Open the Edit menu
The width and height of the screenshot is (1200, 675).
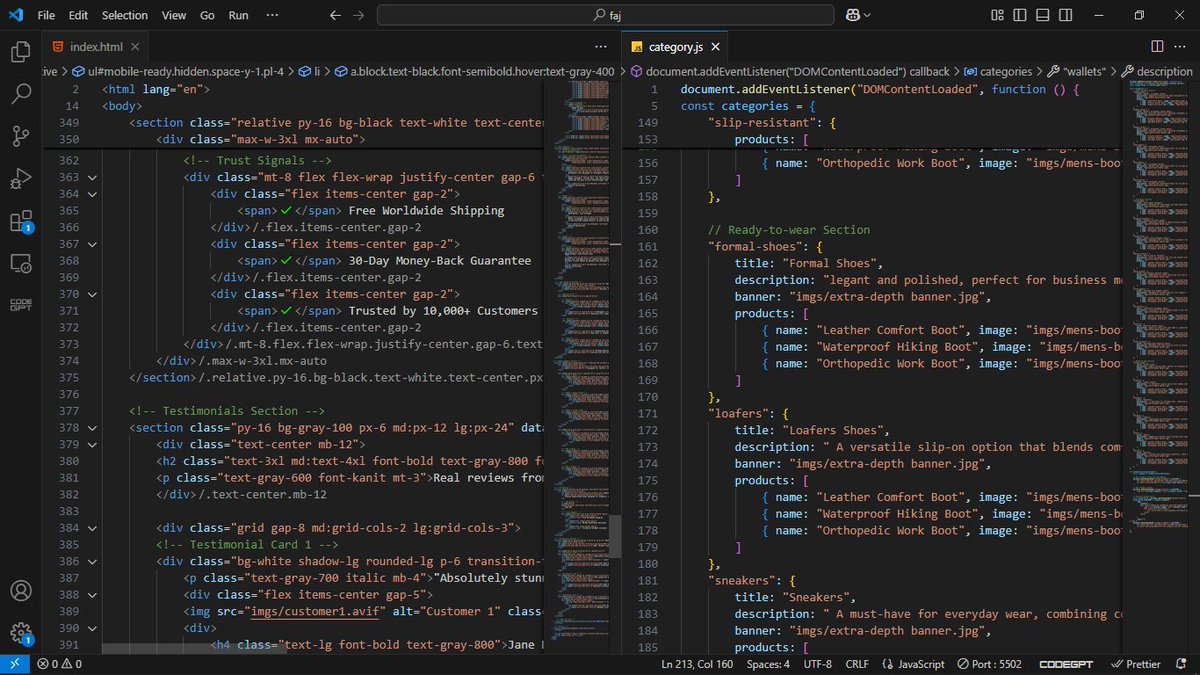[x=79, y=15]
